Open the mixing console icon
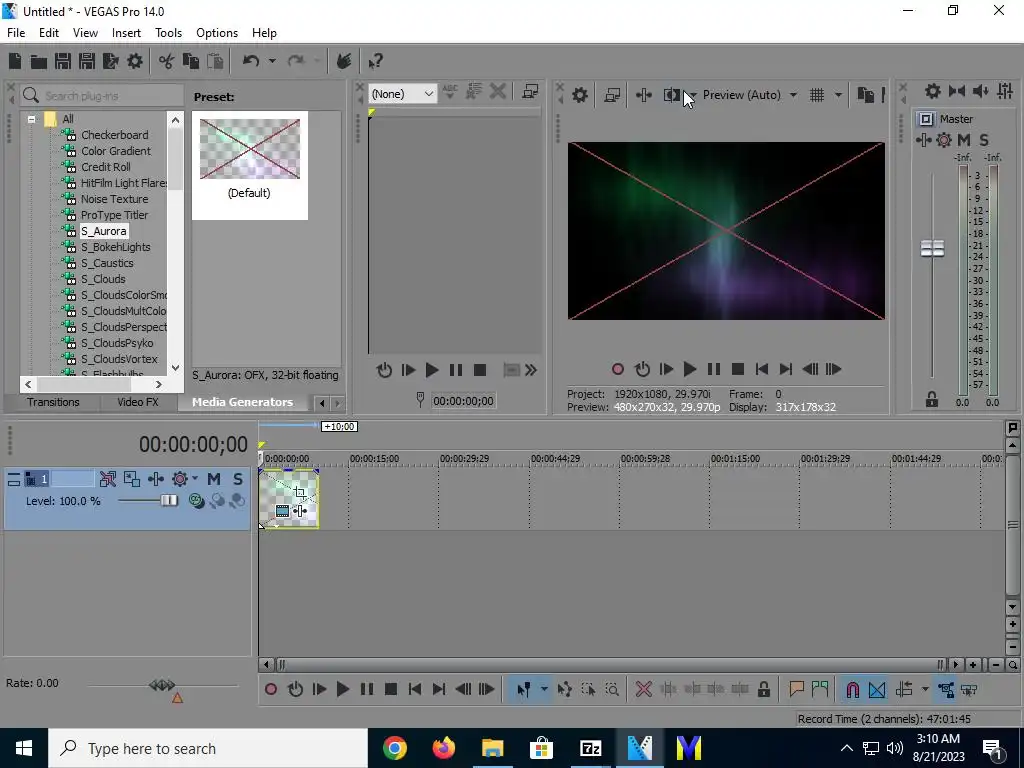Viewport: 1024px width, 768px height. click(x=1005, y=91)
